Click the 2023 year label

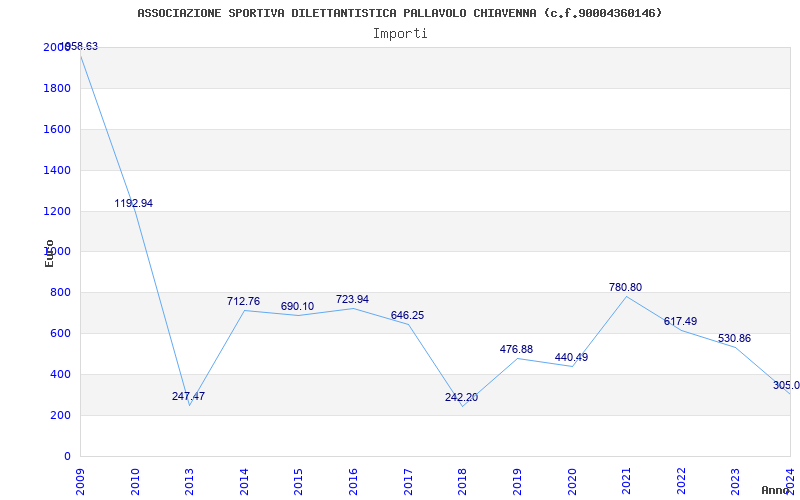tap(735, 482)
